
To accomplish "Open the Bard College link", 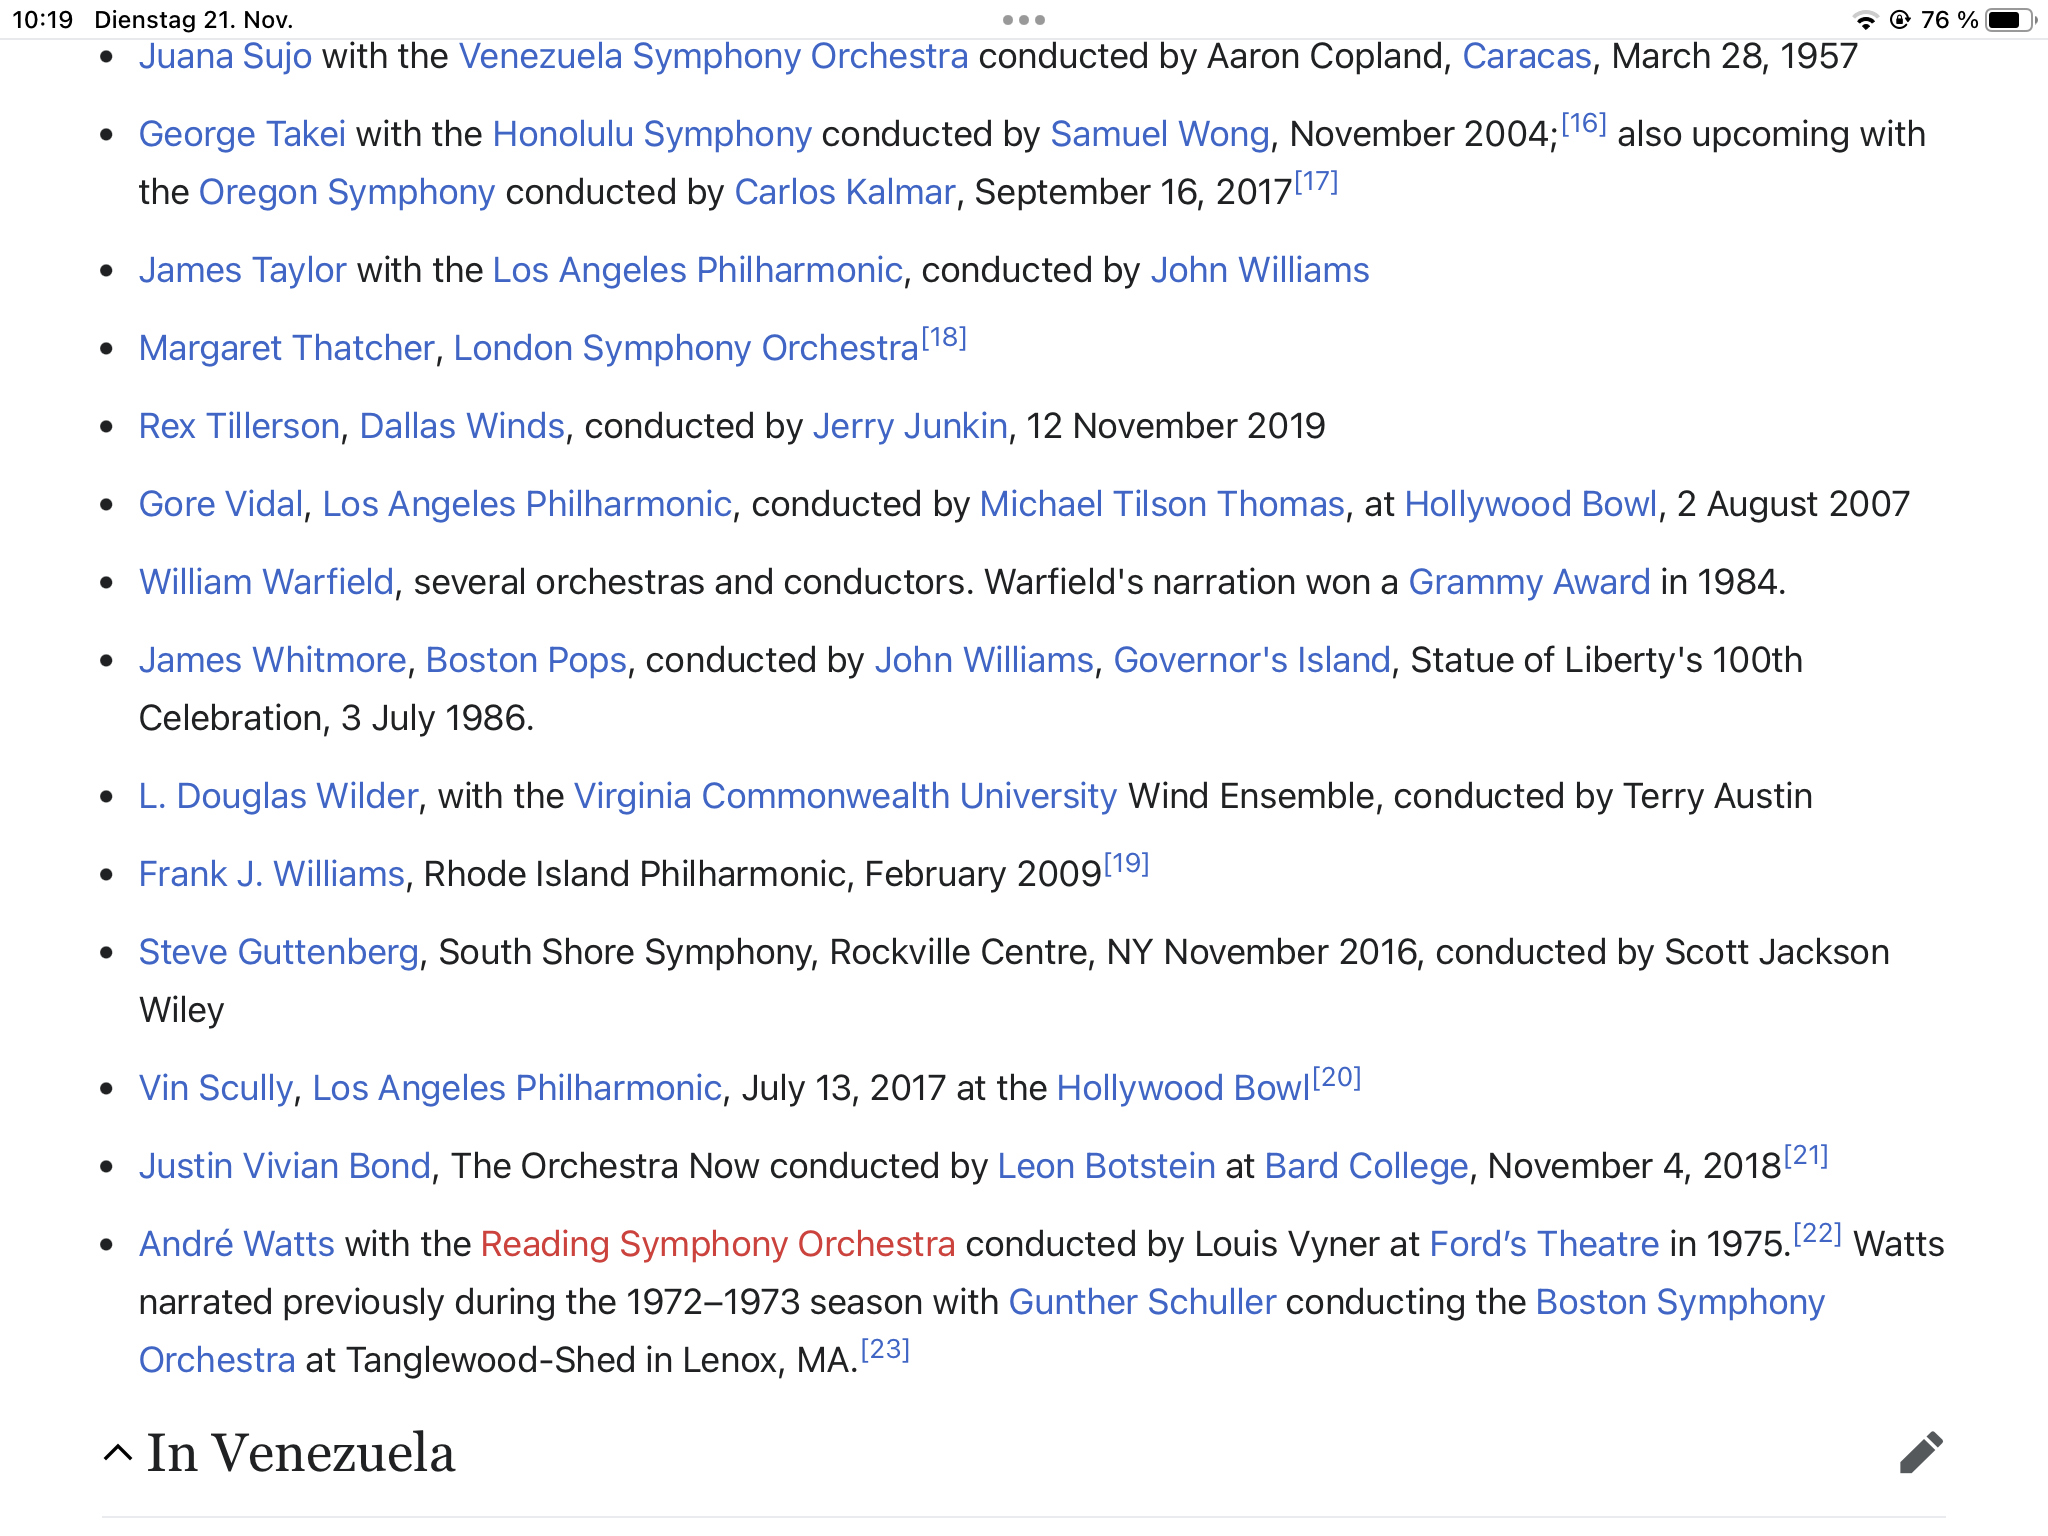I will pyautogui.click(x=1366, y=1166).
